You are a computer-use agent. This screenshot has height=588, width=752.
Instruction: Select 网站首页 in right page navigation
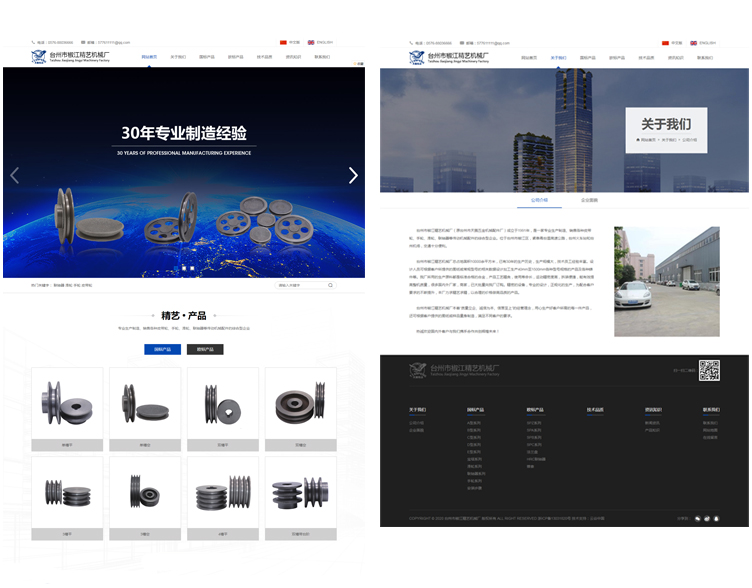(x=529, y=58)
